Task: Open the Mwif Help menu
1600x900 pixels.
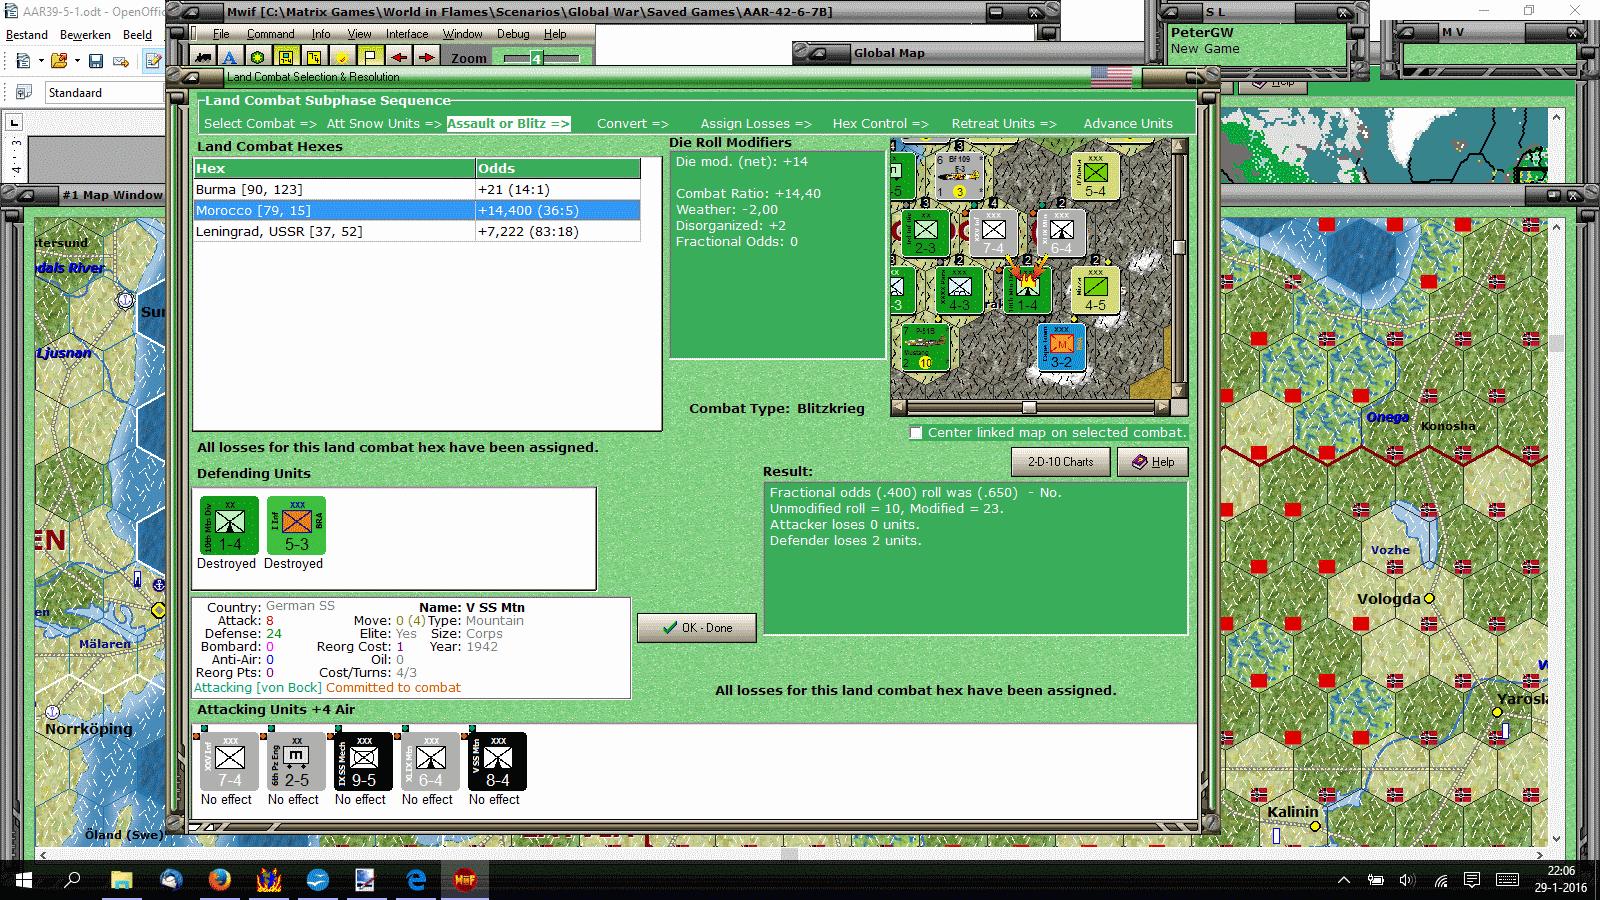Action: (555, 34)
